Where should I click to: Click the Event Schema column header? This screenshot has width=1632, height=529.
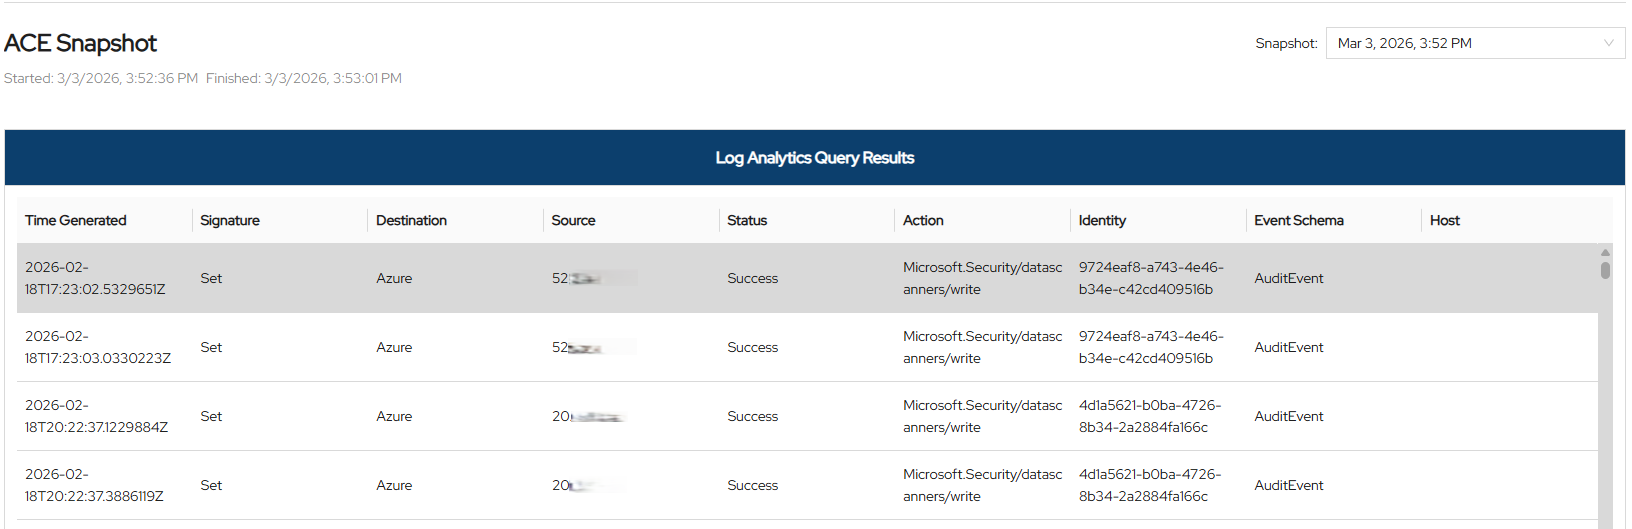pyautogui.click(x=1299, y=220)
